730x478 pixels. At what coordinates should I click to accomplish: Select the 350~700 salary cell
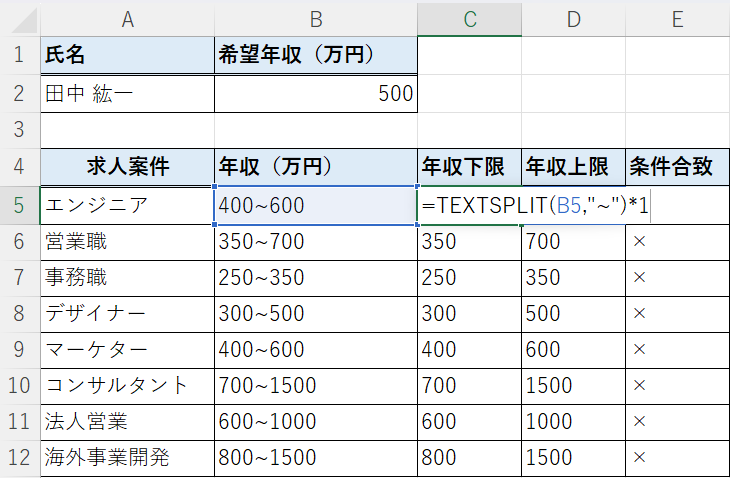316,242
